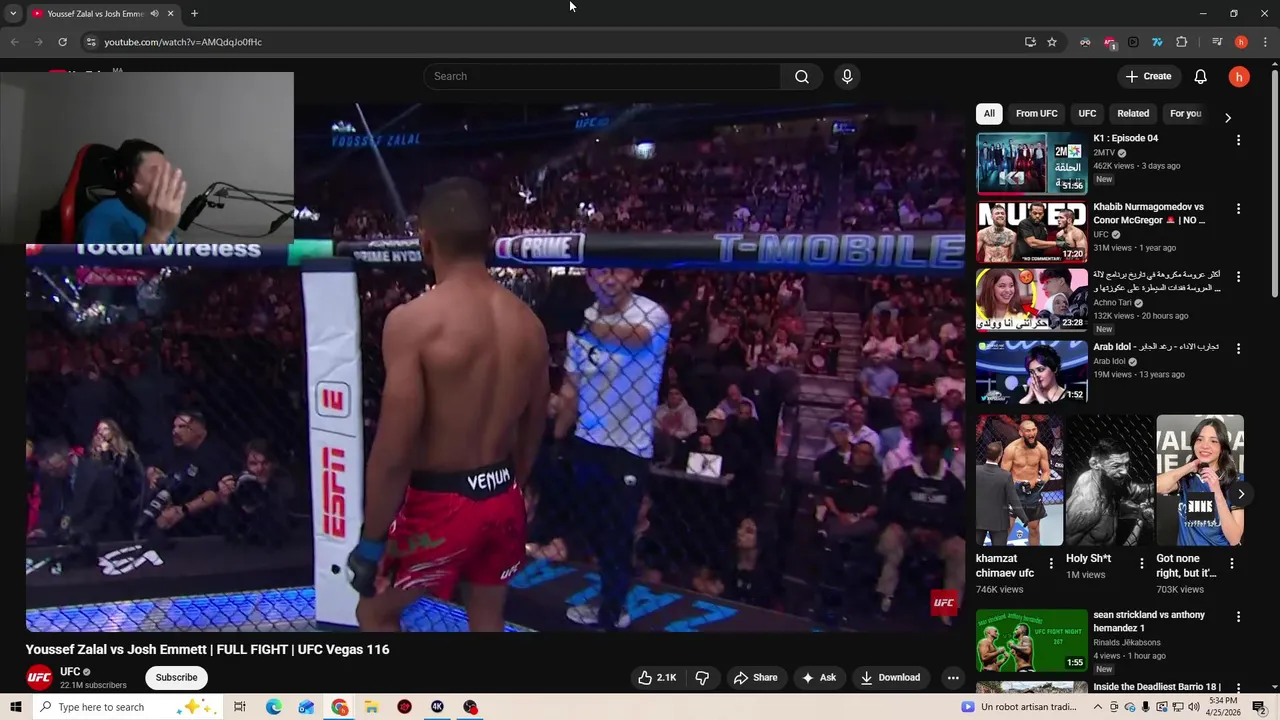
Task: Open YouTube notifications bell
Action: point(1201,77)
